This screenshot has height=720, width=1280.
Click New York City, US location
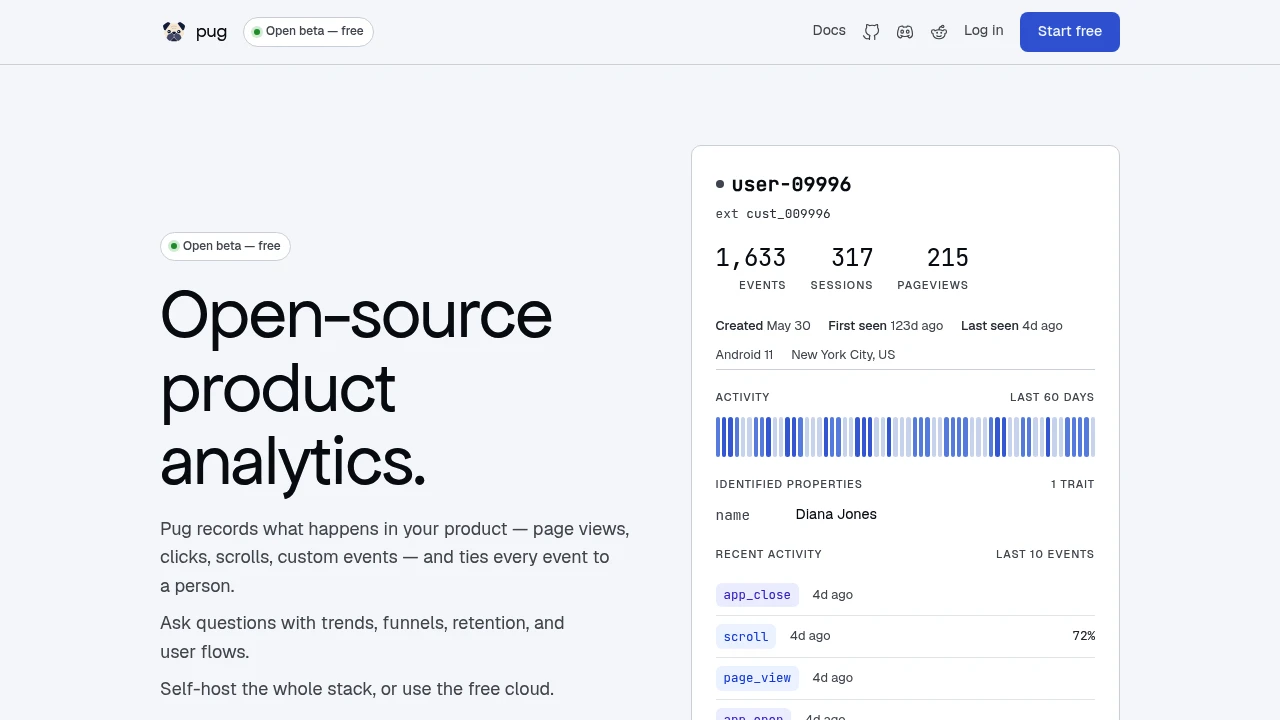(x=843, y=355)
